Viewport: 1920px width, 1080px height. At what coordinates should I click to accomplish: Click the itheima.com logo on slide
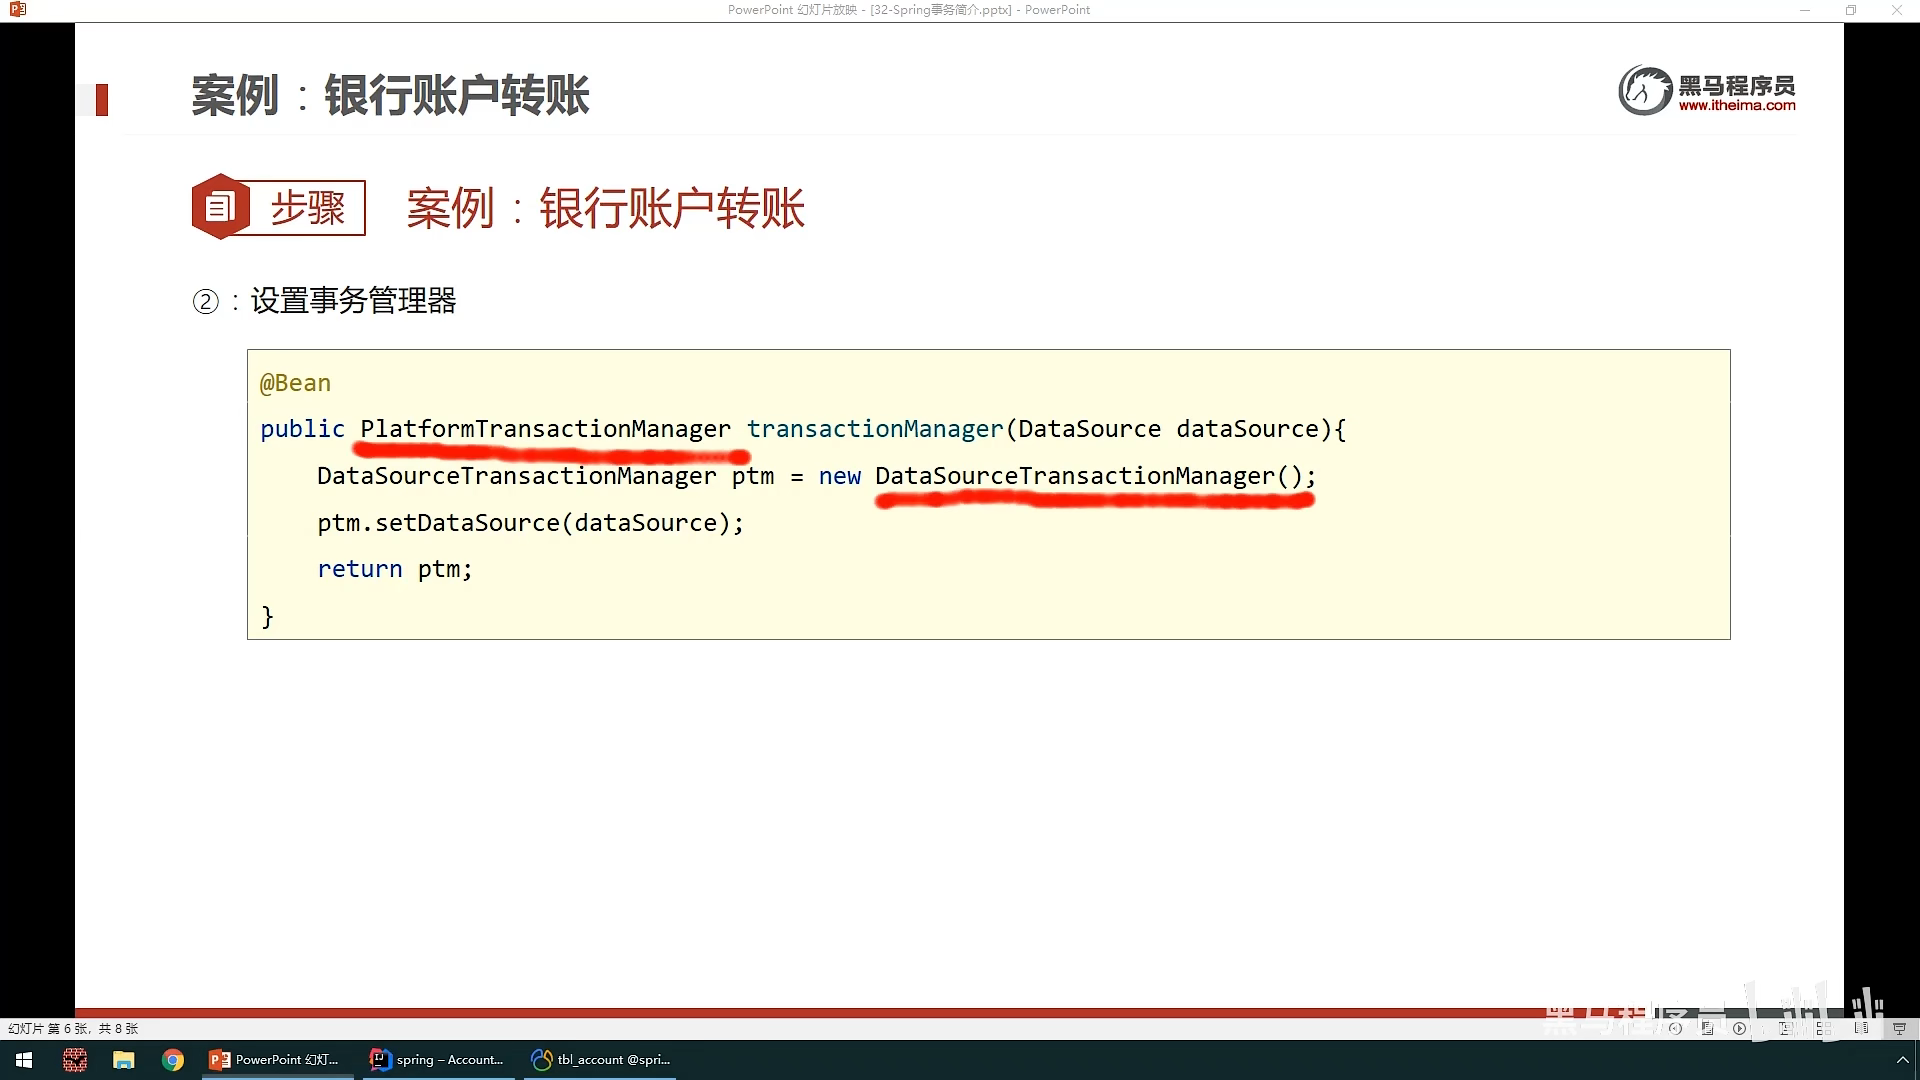point(1707,92)
